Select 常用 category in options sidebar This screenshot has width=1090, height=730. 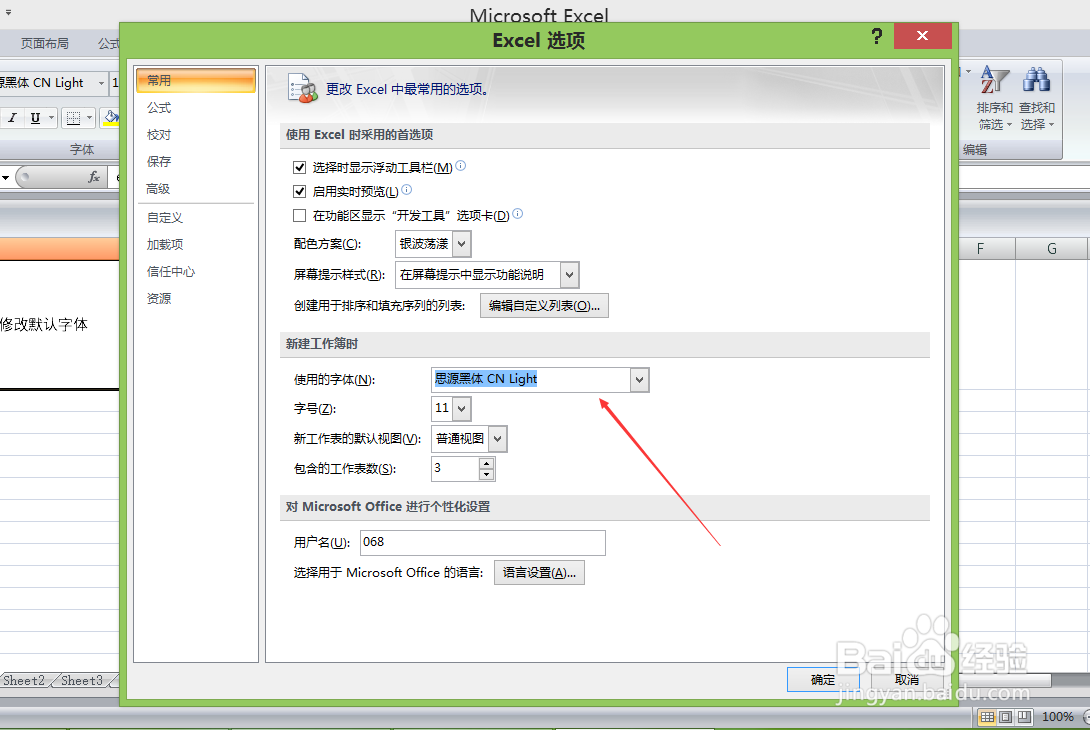[x=196, y=80]
